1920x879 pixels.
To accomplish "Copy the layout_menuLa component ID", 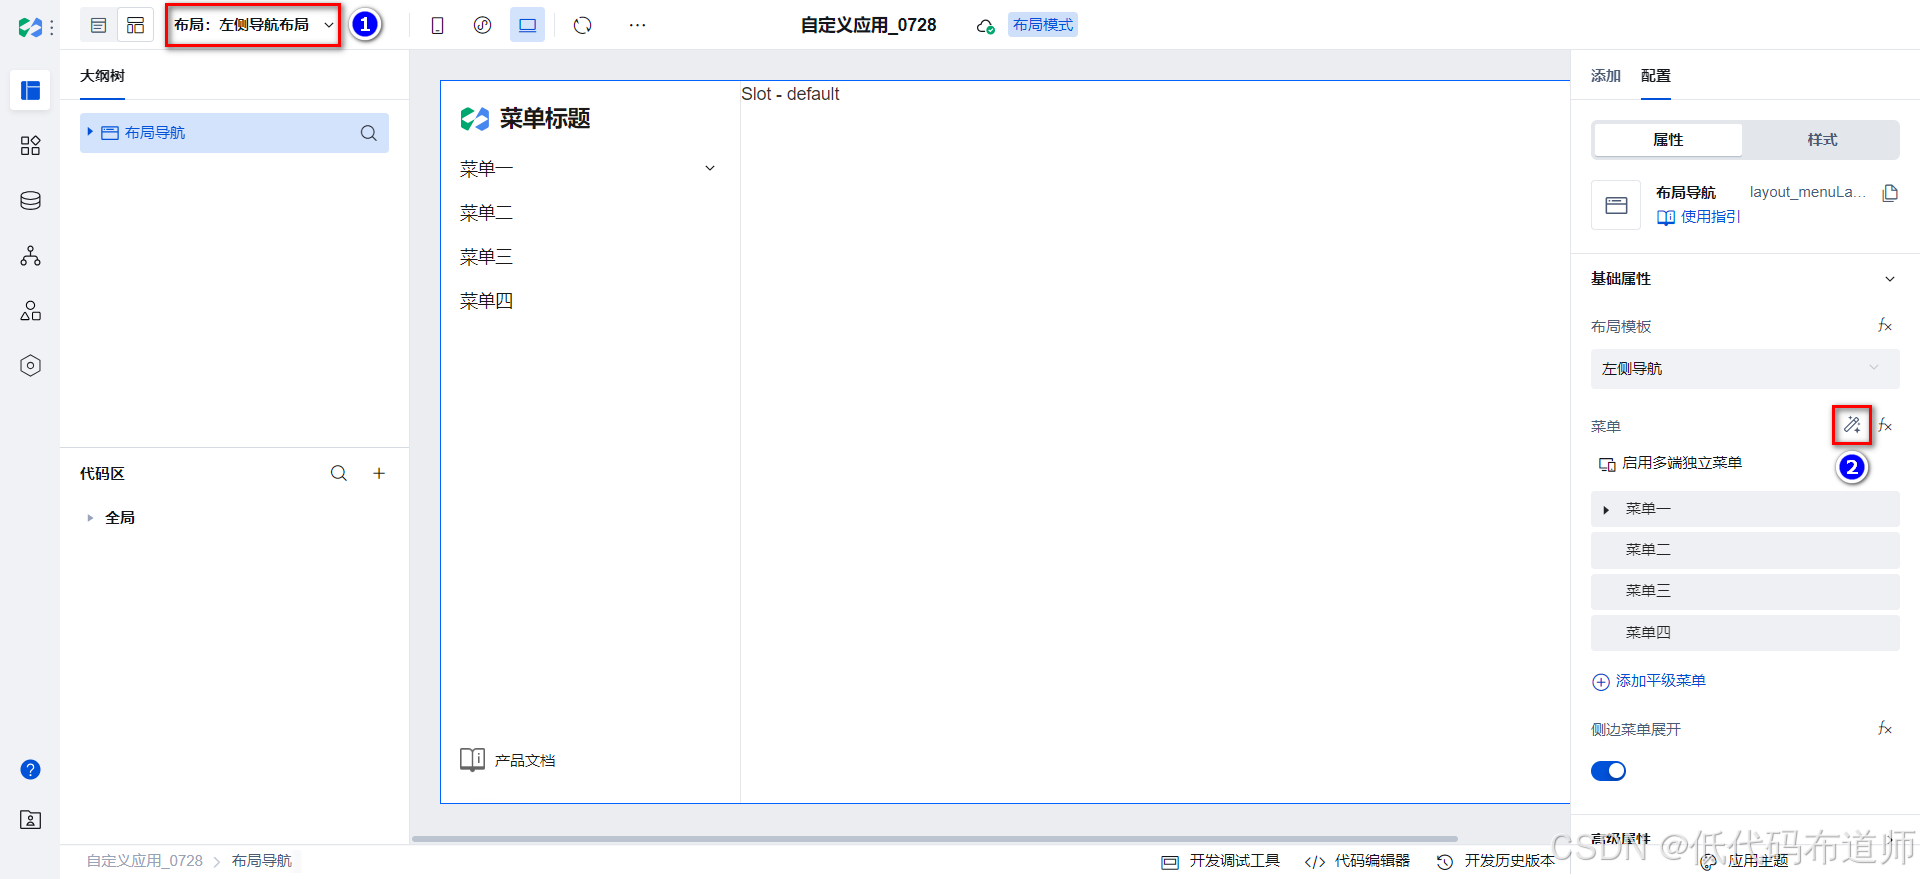I will [x=1889, y=193].
